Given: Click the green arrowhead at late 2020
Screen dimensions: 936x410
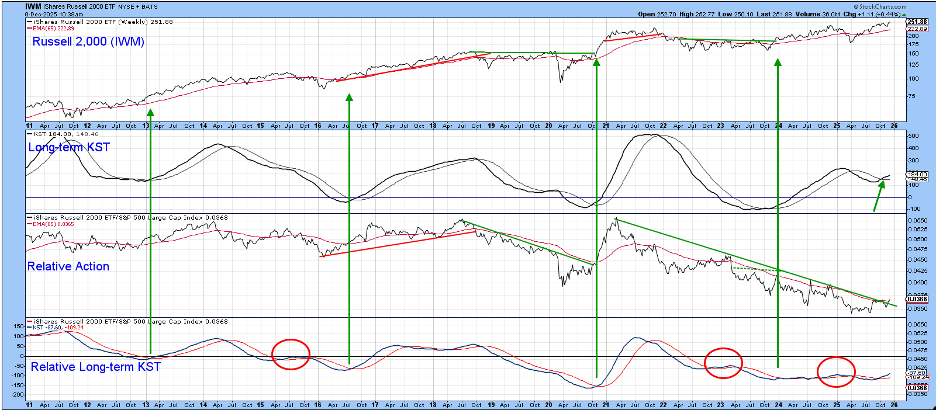Looking at the screenshot, I should 597,62.
